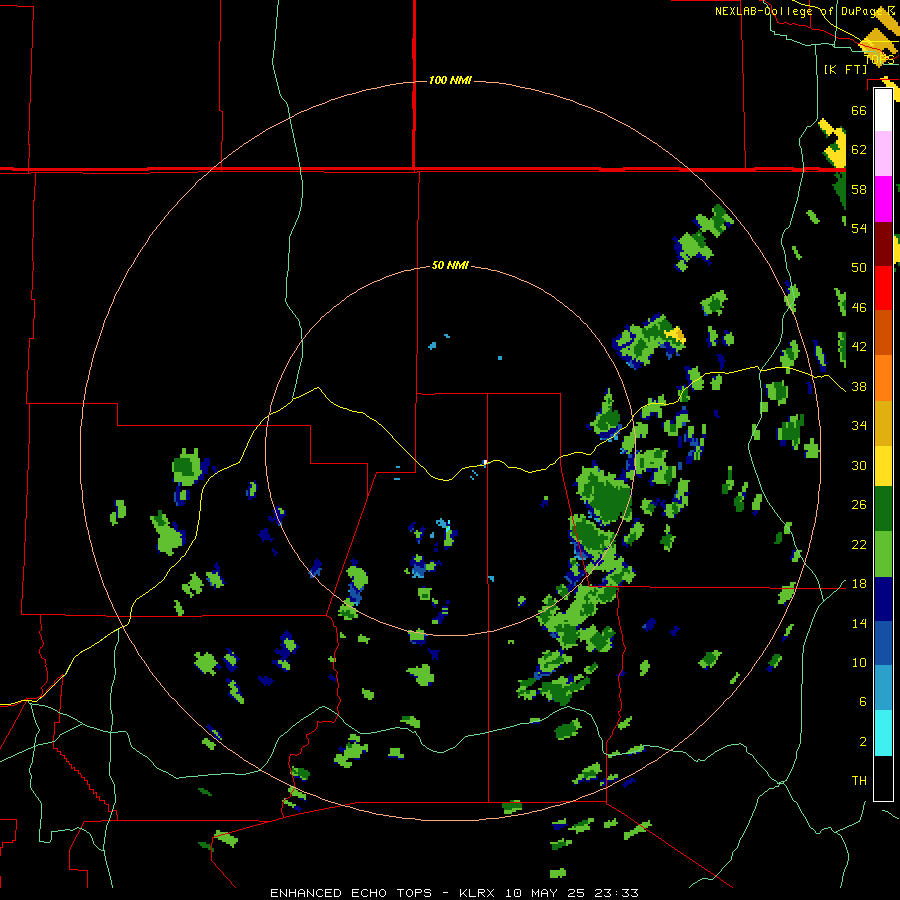Click the 26 legend value
The height and width of the screenshot is (900, 900).
tap(859, 505)
